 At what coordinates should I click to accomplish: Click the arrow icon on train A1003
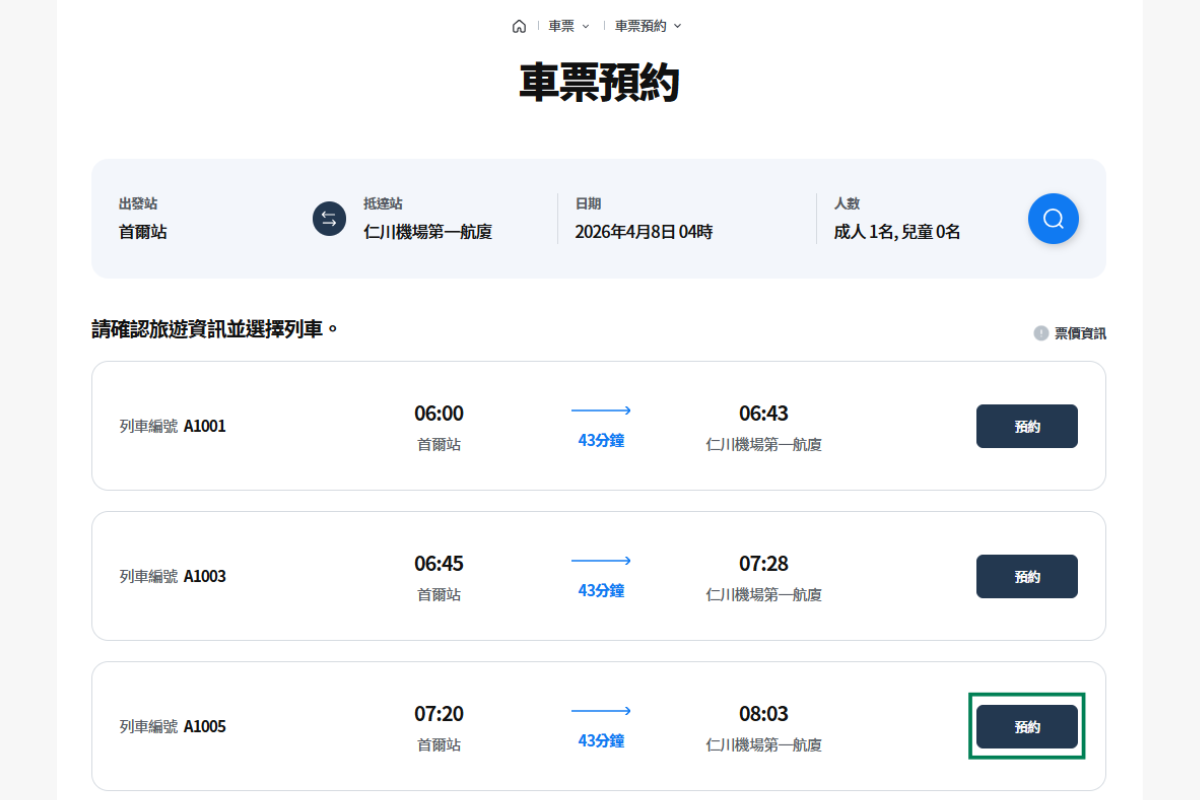point(600,561)
